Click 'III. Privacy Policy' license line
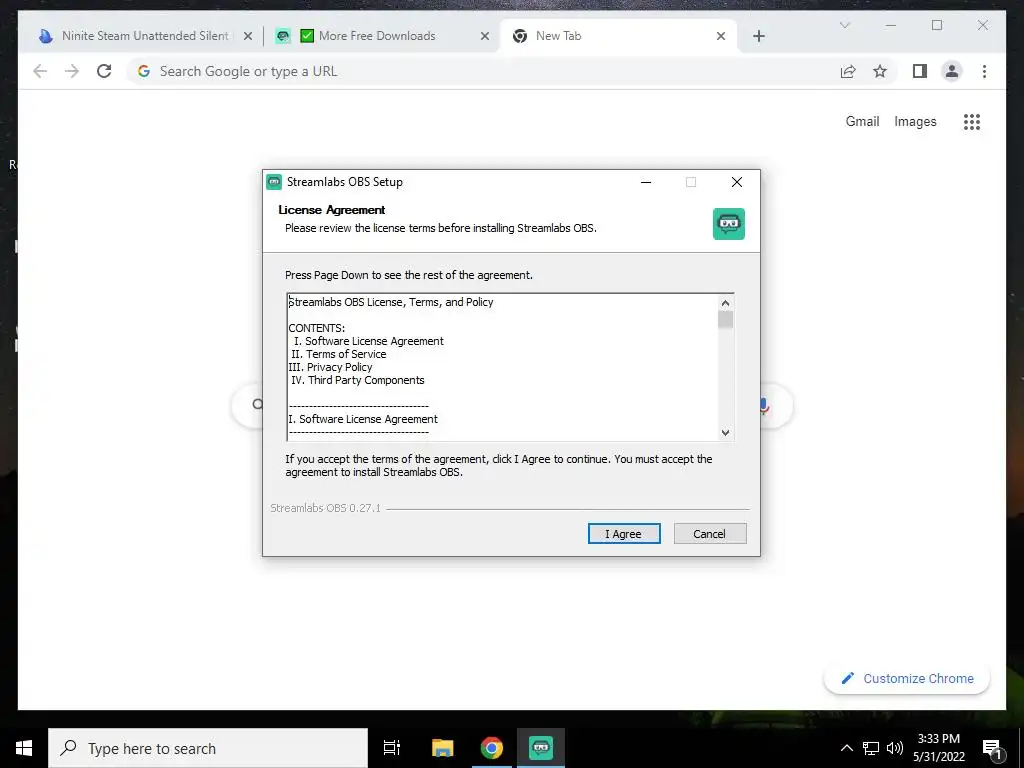 pos(330,367)
